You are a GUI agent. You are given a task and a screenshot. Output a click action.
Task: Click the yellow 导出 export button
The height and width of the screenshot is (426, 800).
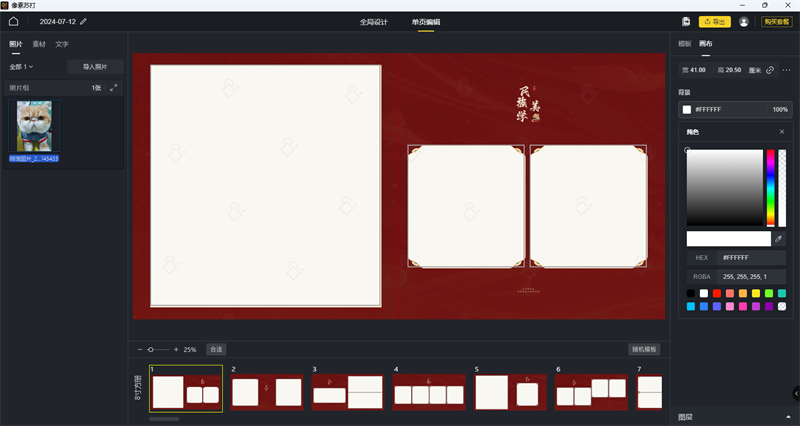click(x=715, y=21)
